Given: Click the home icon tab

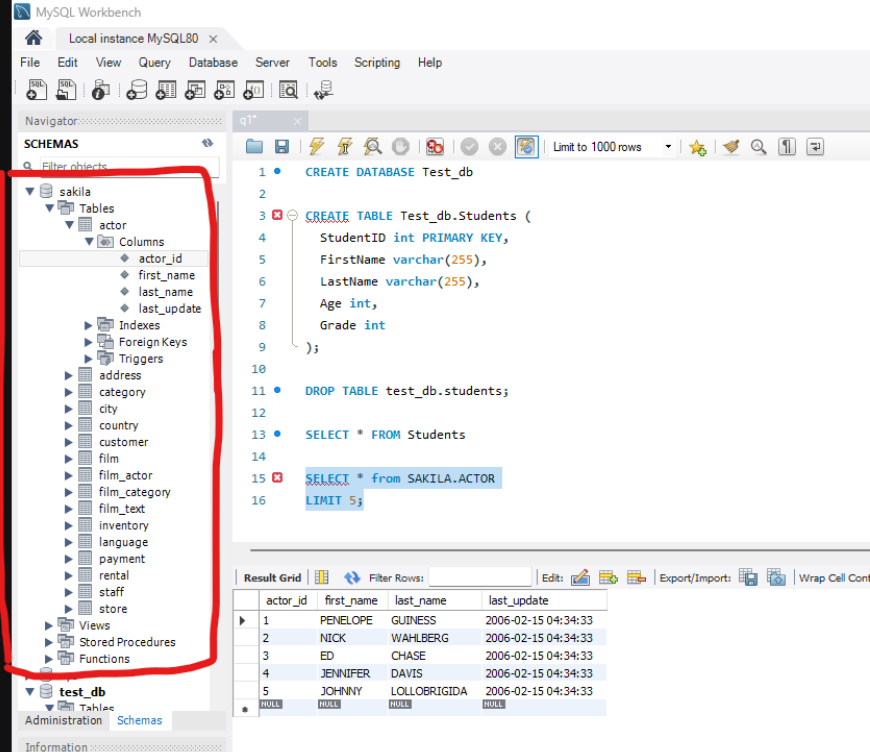Looking at the screenshot, I should 33,38.
